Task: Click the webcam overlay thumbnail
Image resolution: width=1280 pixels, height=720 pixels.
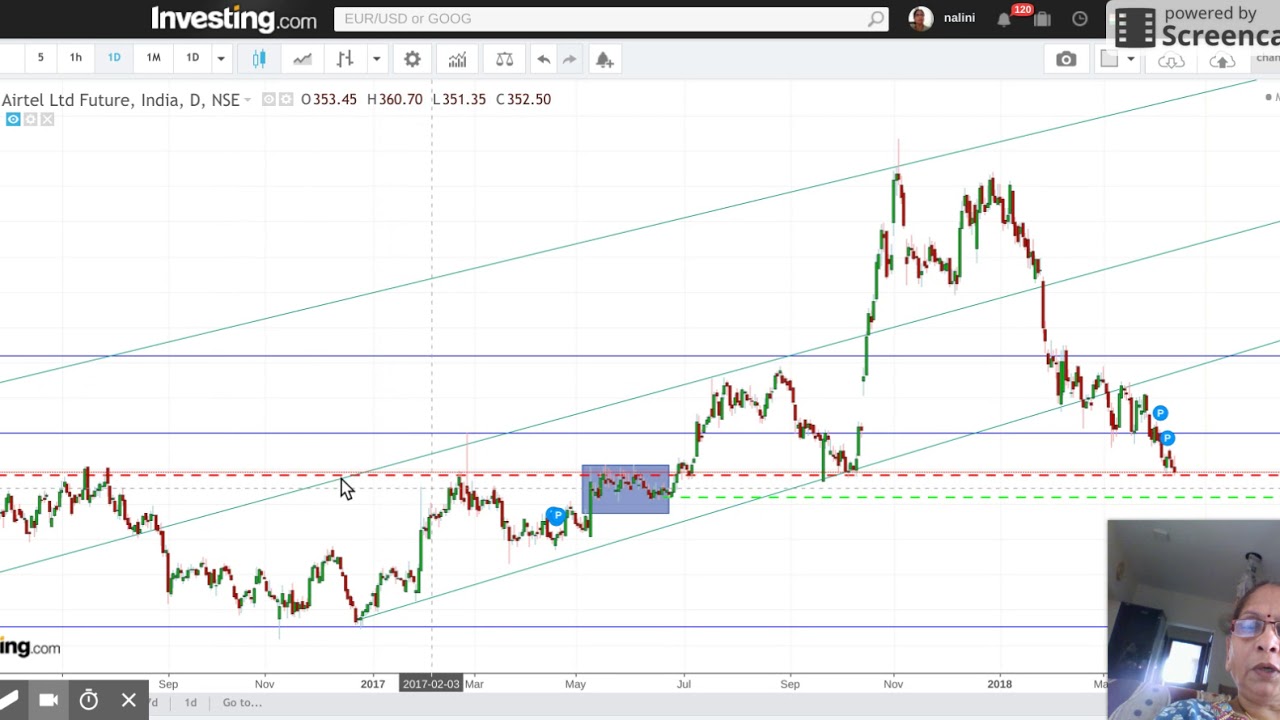Action: coord(1193,620)
